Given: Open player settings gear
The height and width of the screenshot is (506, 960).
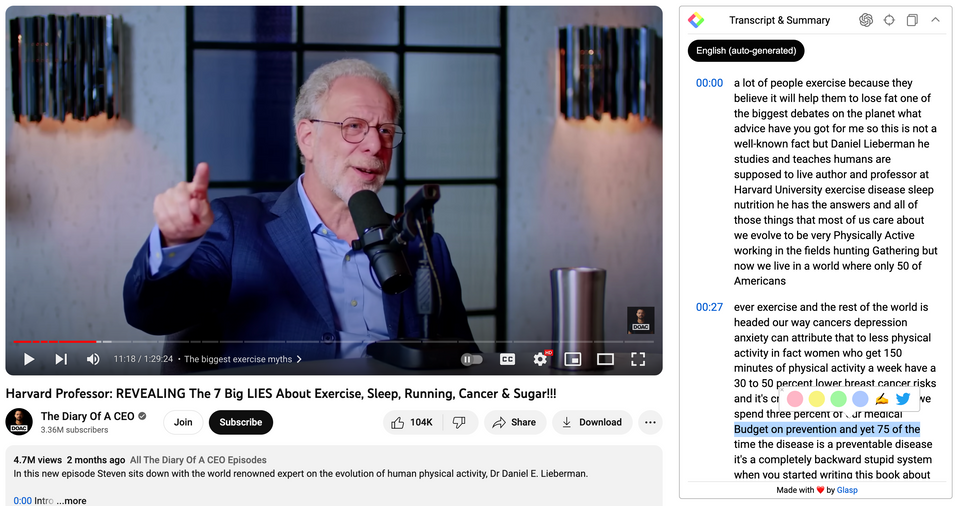Looking at the screenshot, I should [x=541, y=359].
